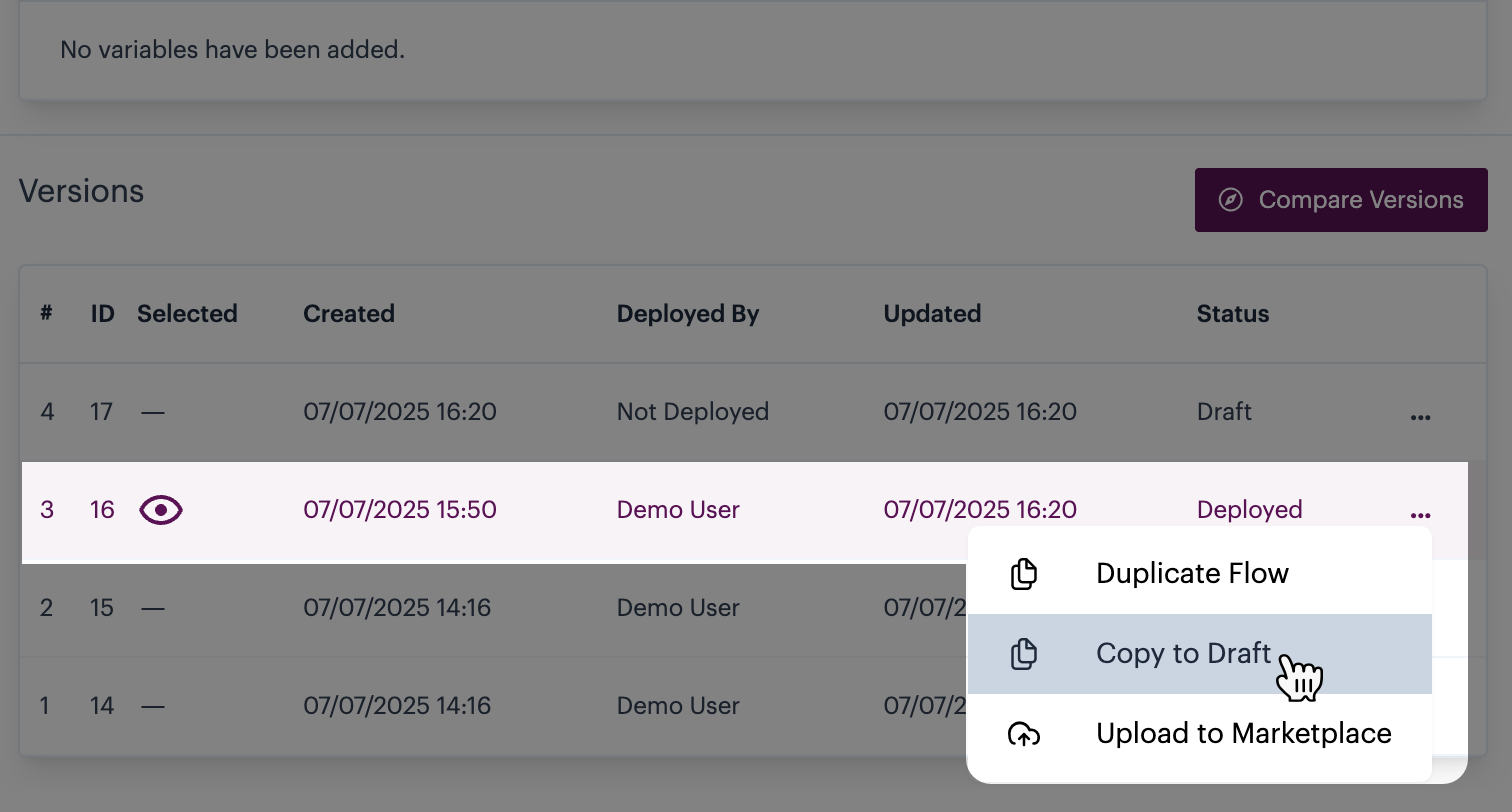Viewport: 1512px width, 812px height.
Task: Select the dash in version 1's Selected column
Action: point(152,706)
